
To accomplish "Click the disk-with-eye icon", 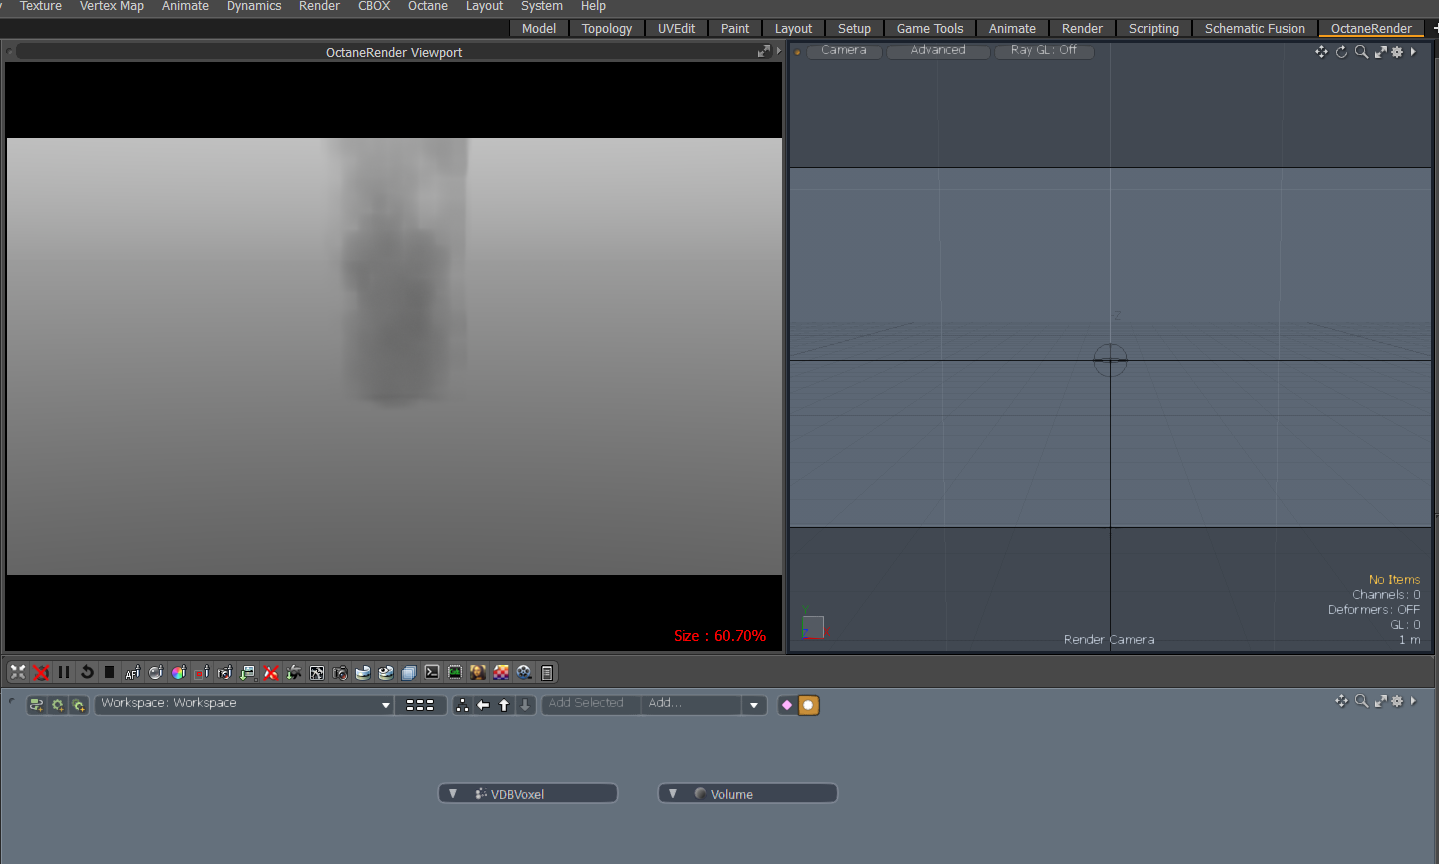I will click(x=386, y=673).
